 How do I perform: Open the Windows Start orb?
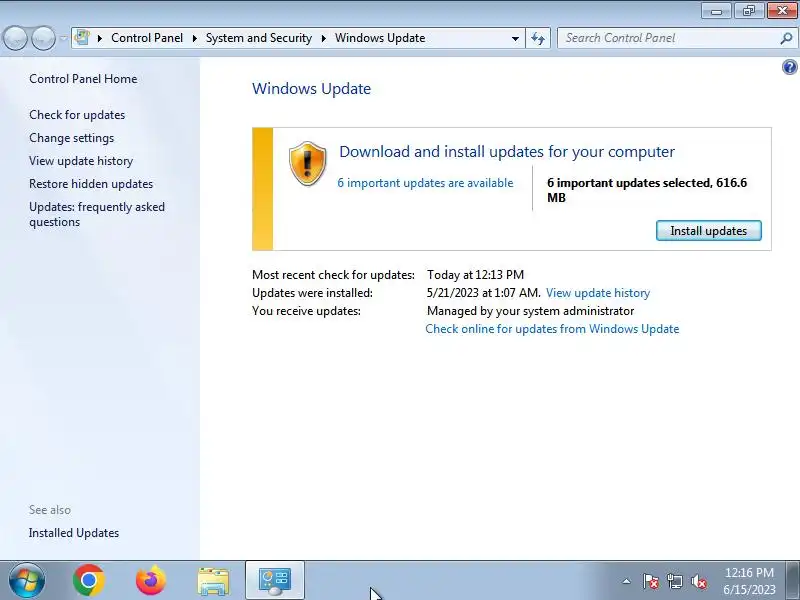27,580
